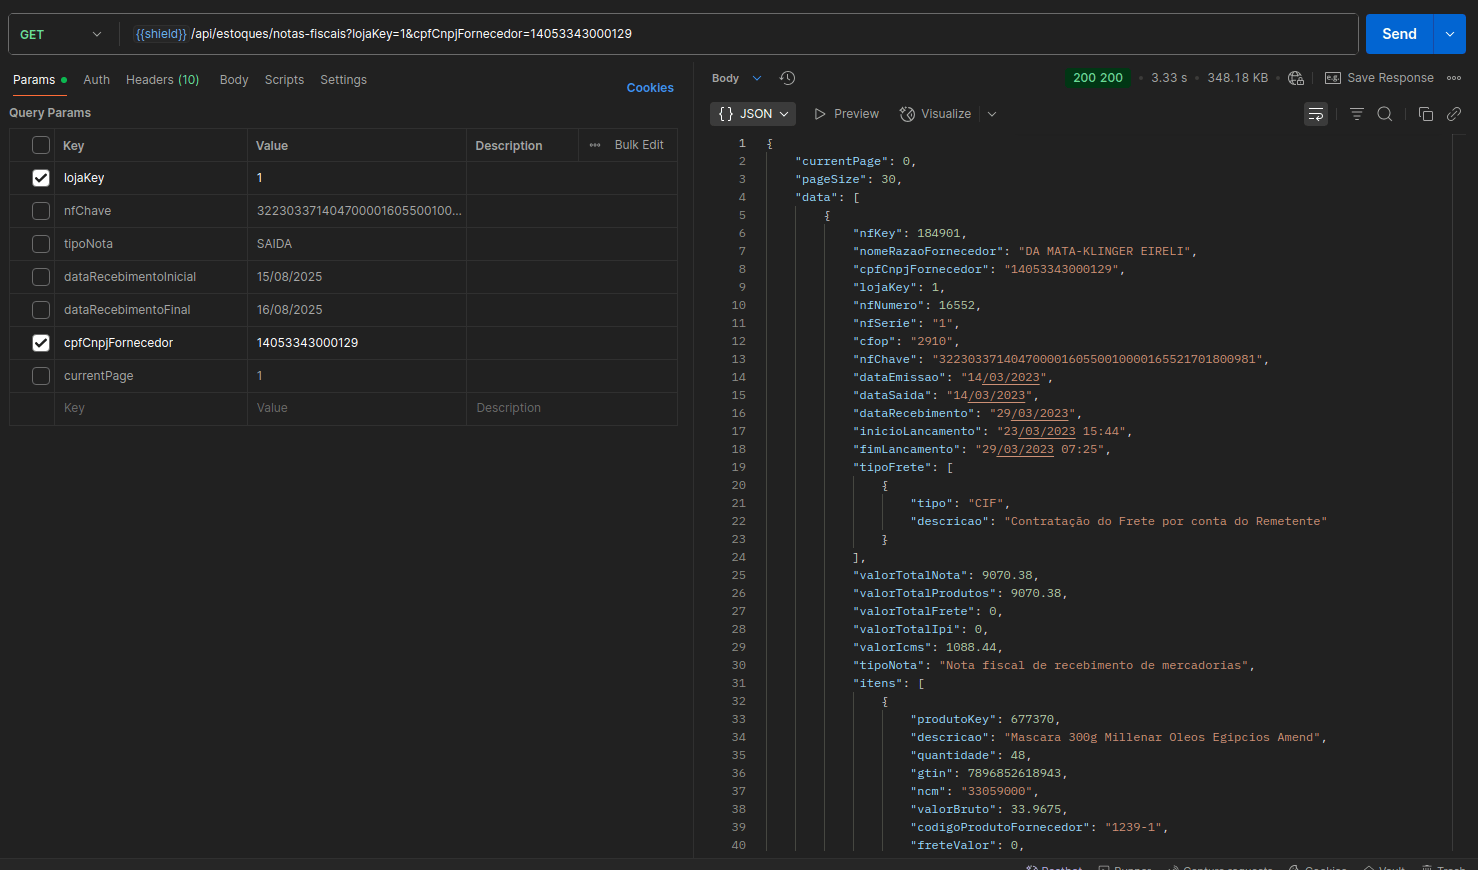Open the Send button options arrow
The height and width of the screenshot is (870, 1478).
(1449, 34)
